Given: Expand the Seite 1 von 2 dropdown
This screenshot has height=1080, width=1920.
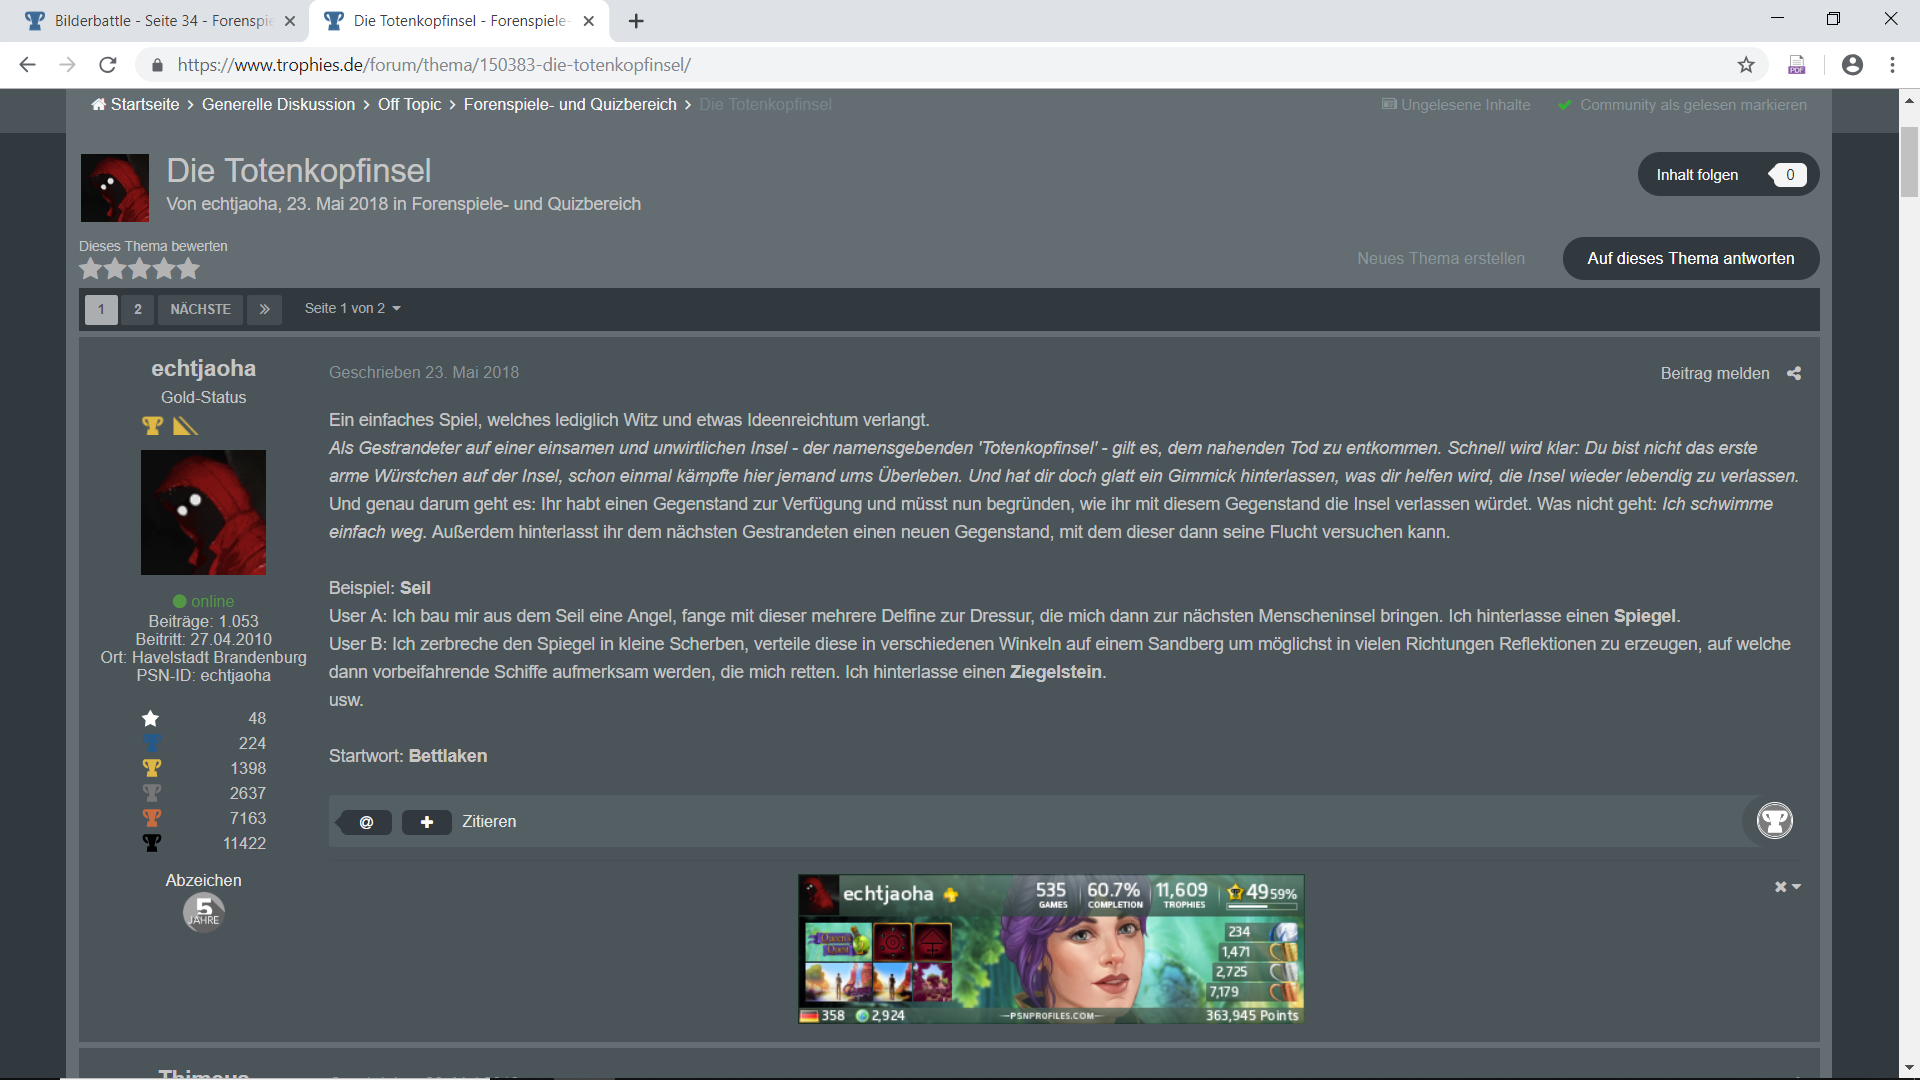Looking at the screenshot, I should coord(352,309).
